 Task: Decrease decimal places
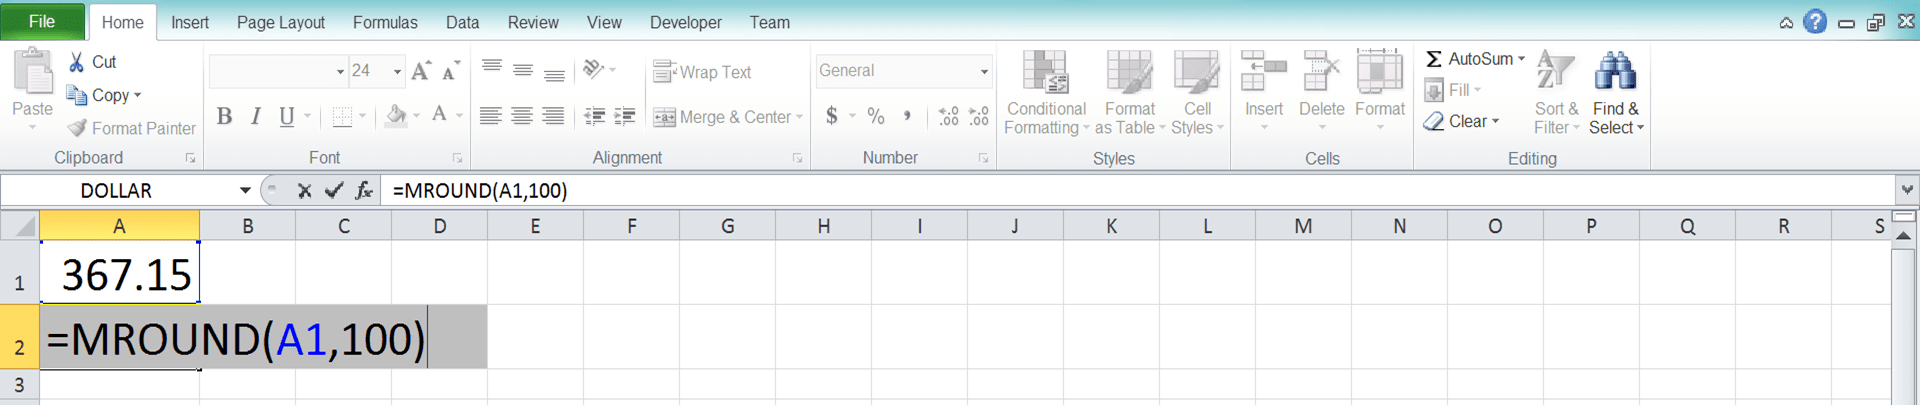(x=979, y=116)
